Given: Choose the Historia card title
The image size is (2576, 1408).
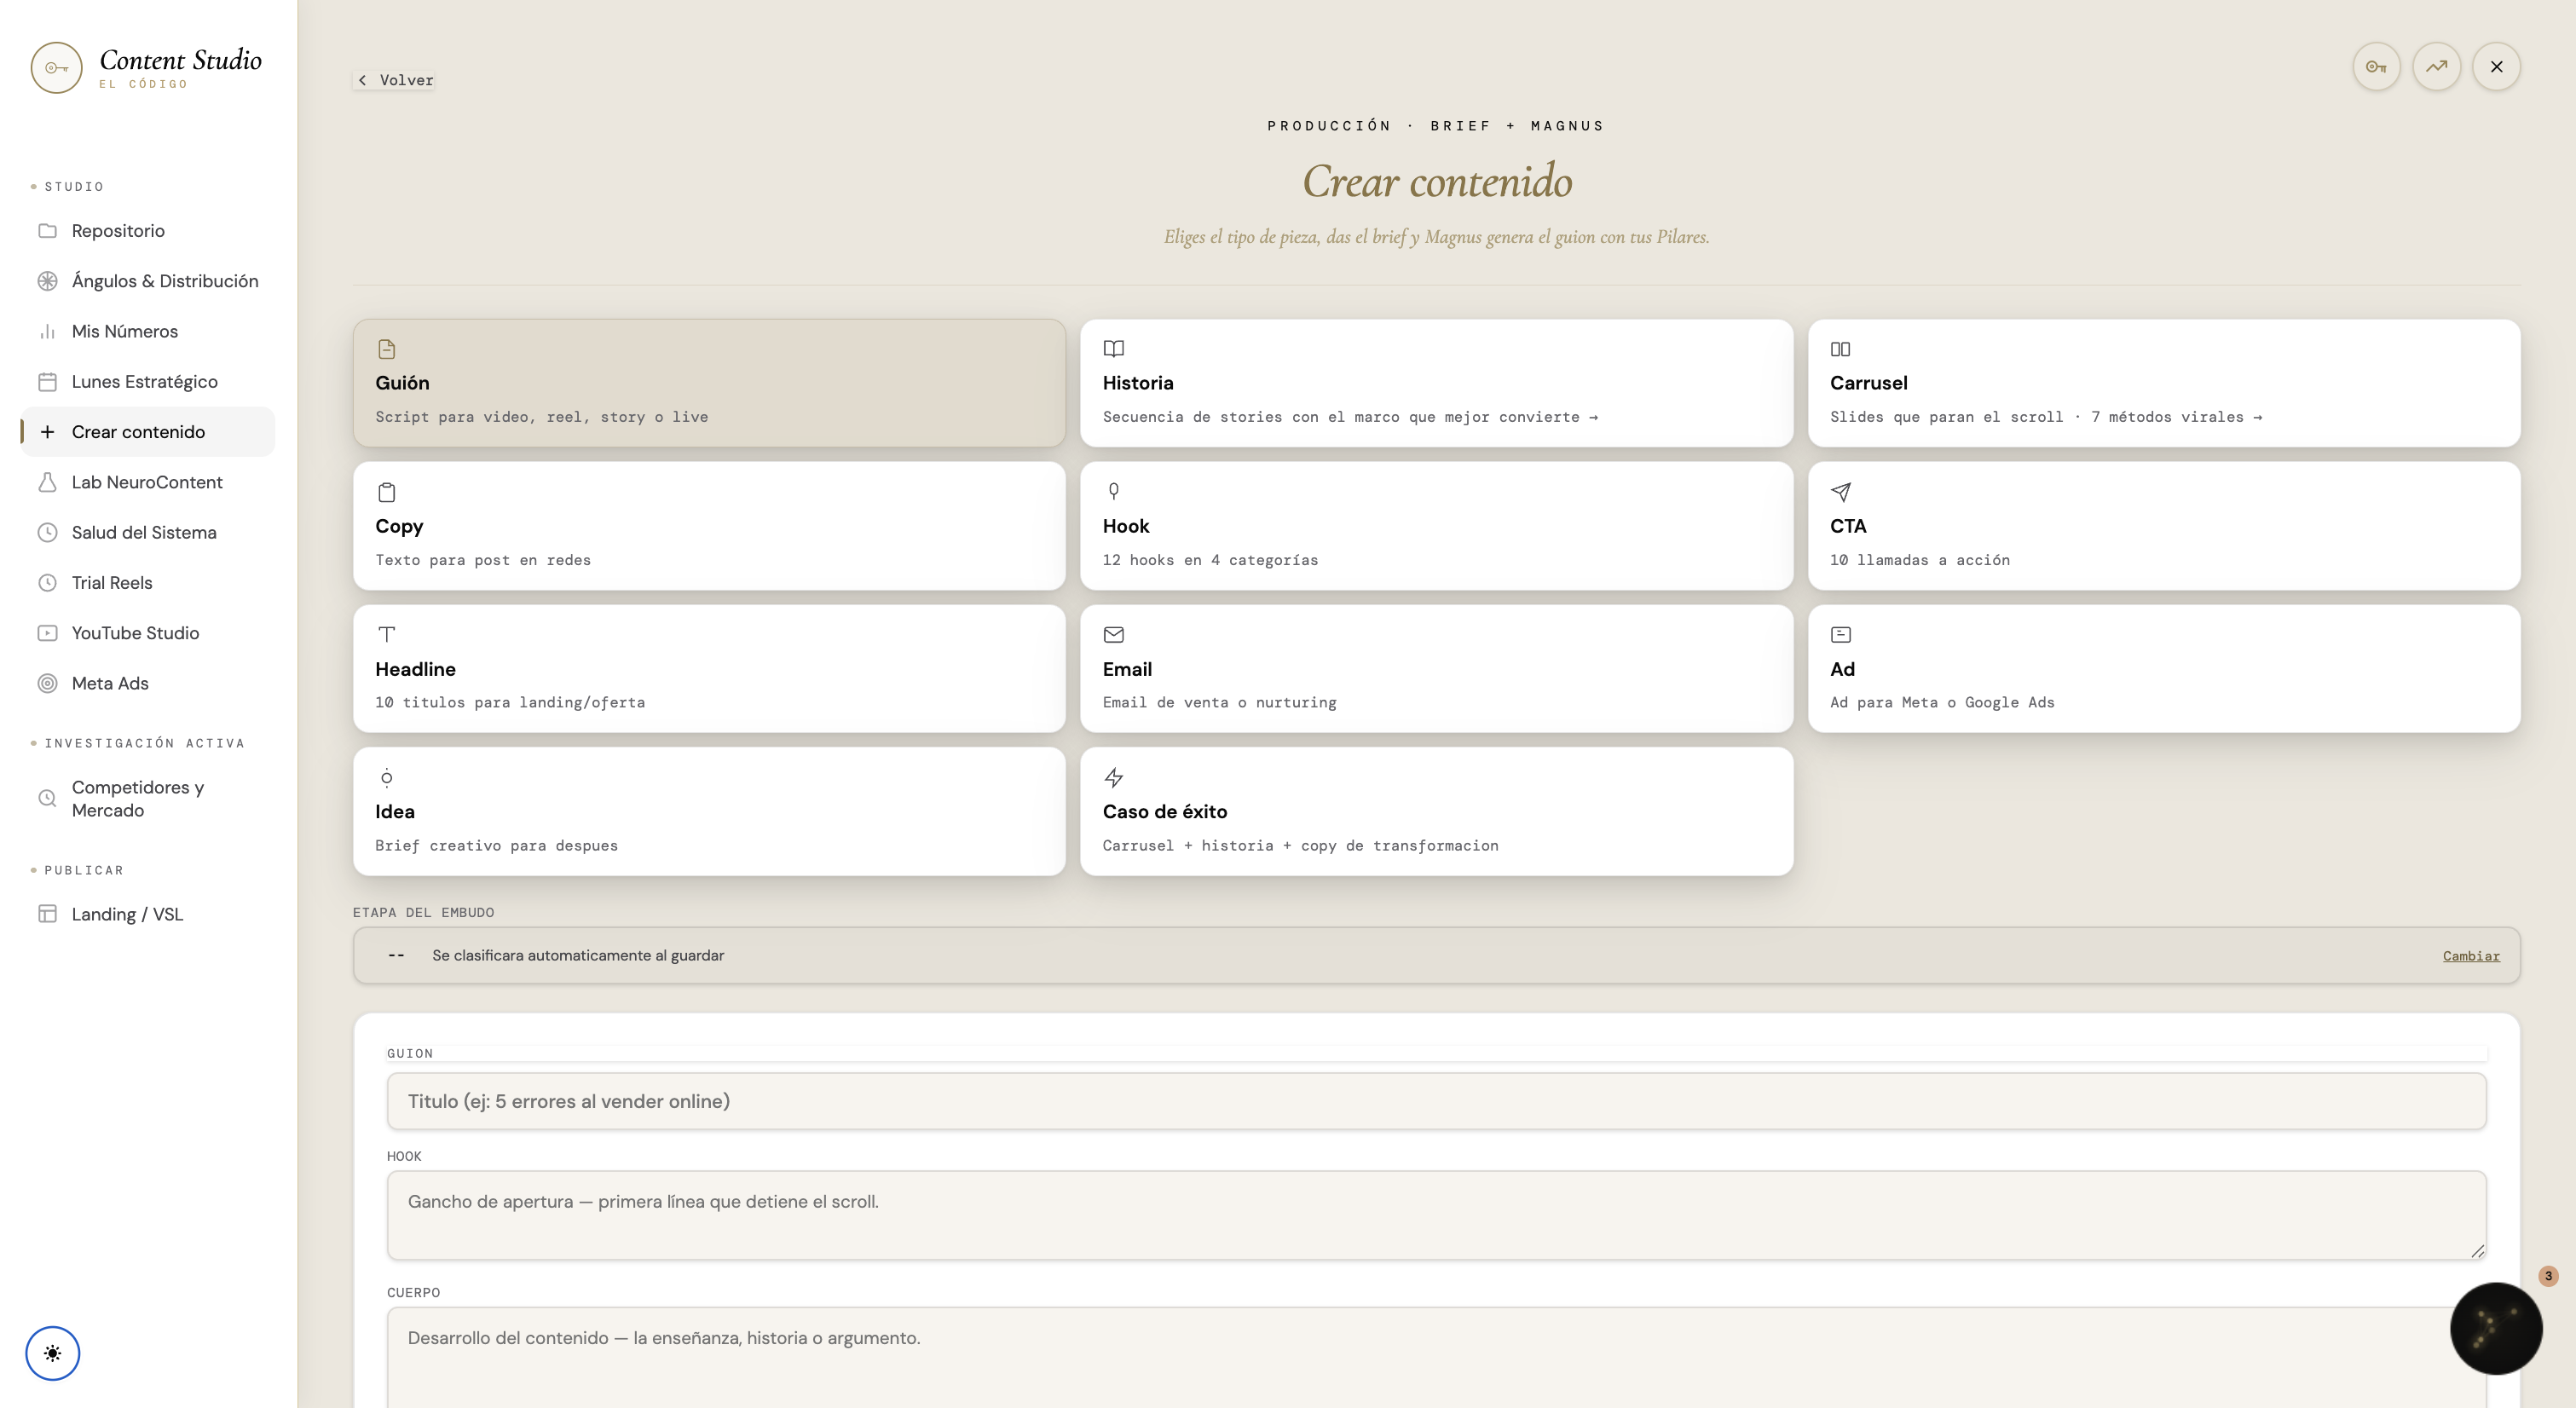Looking at the screenshot, I should [x=1138, y=383].
